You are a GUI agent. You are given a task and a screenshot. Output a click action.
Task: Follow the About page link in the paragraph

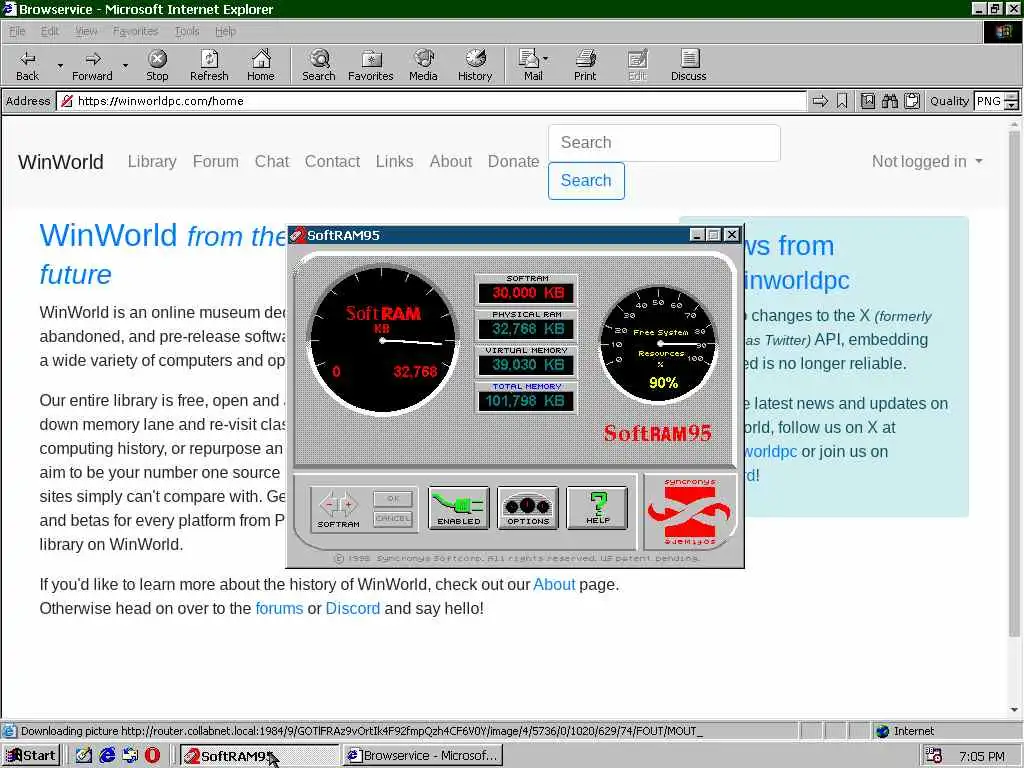click(x=554, y=584)
